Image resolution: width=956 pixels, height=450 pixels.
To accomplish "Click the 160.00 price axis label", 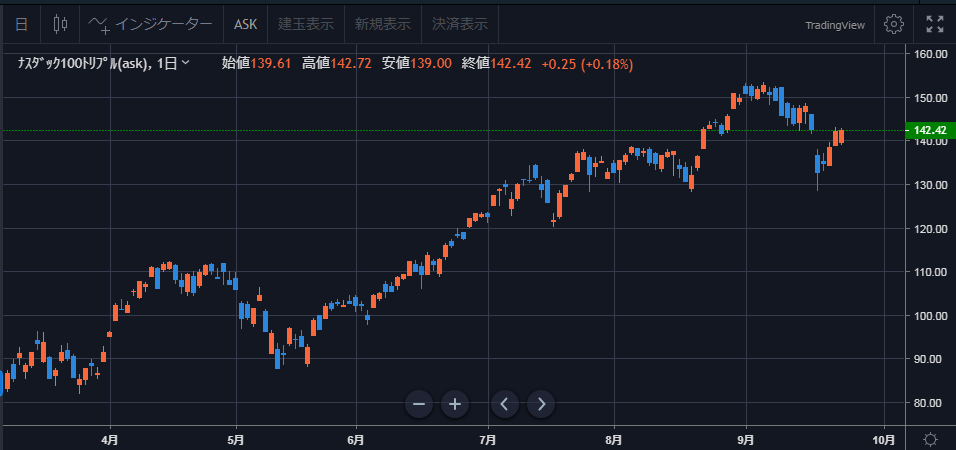I will (x=930, y=54).
